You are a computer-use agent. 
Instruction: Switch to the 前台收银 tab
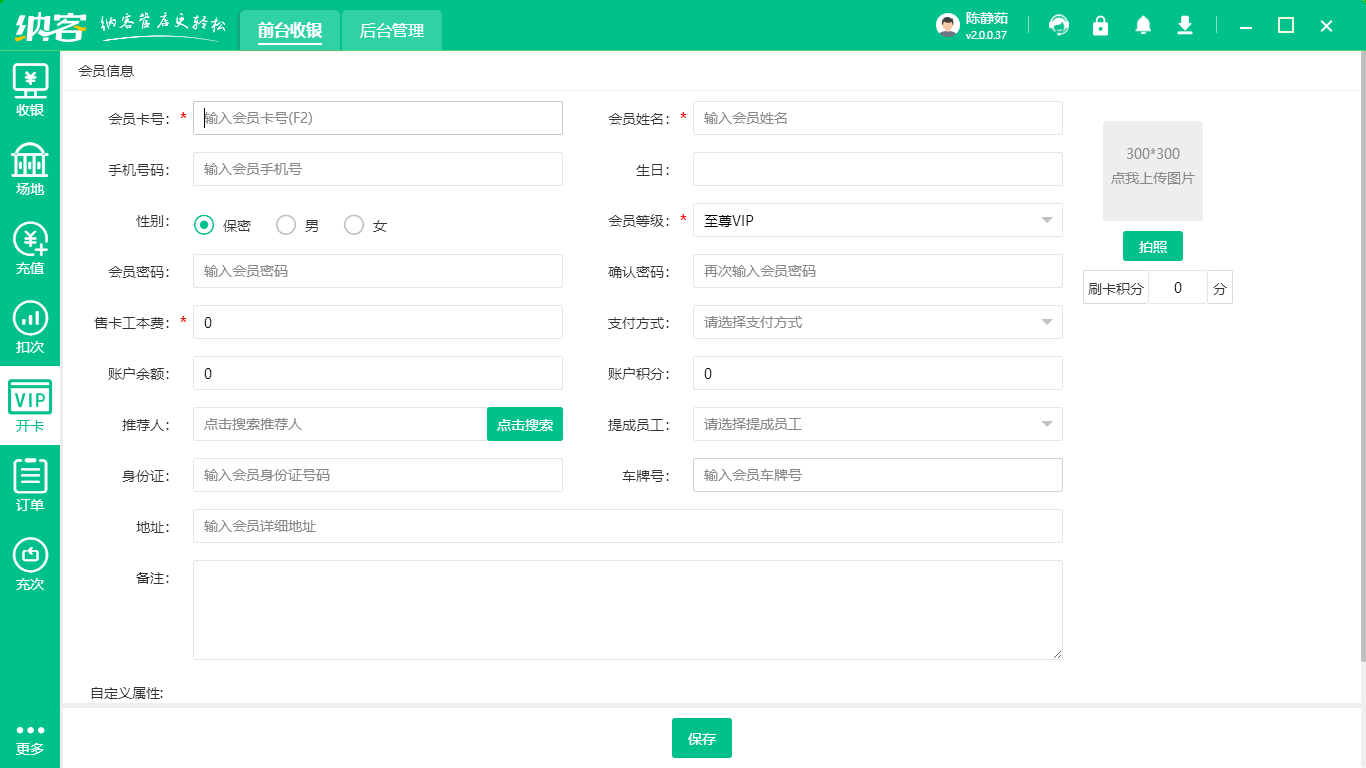tap(290, 30)
